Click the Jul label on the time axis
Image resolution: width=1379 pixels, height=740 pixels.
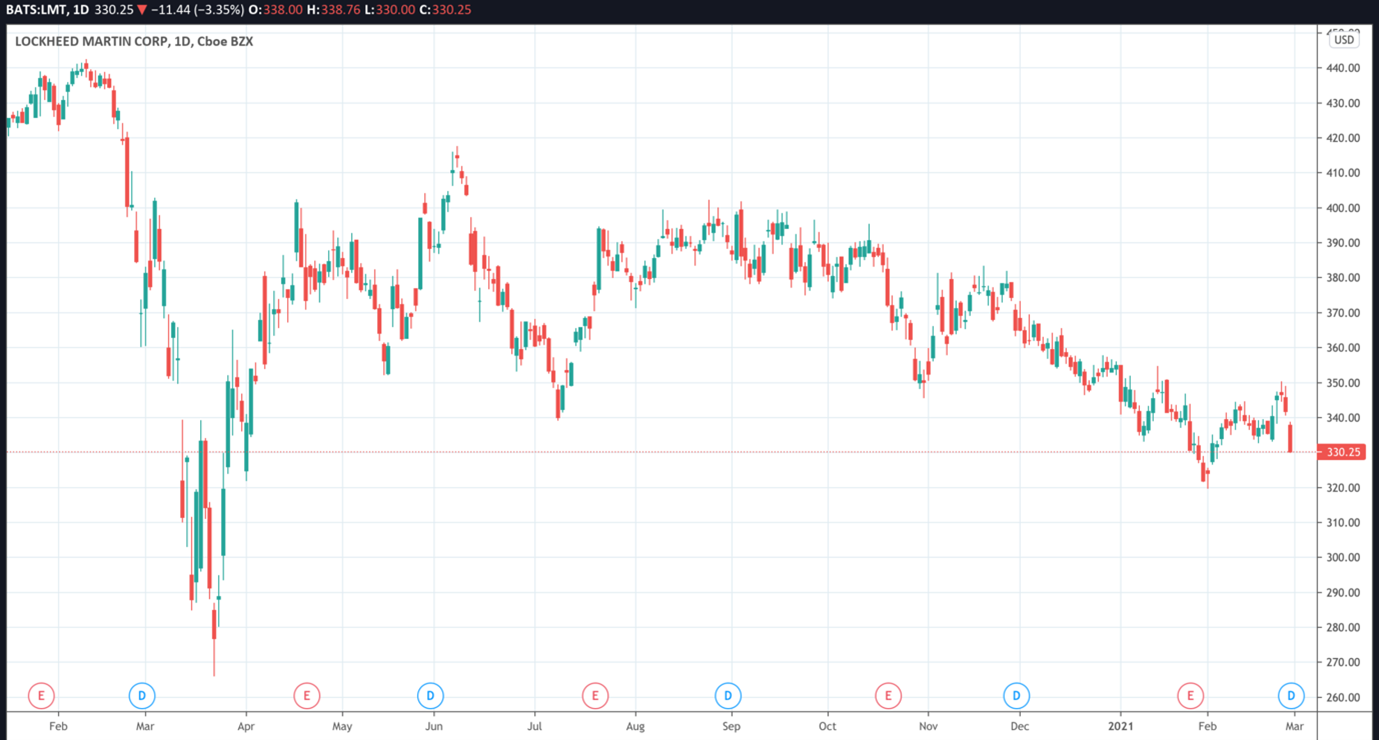click(x=535, y=726)
